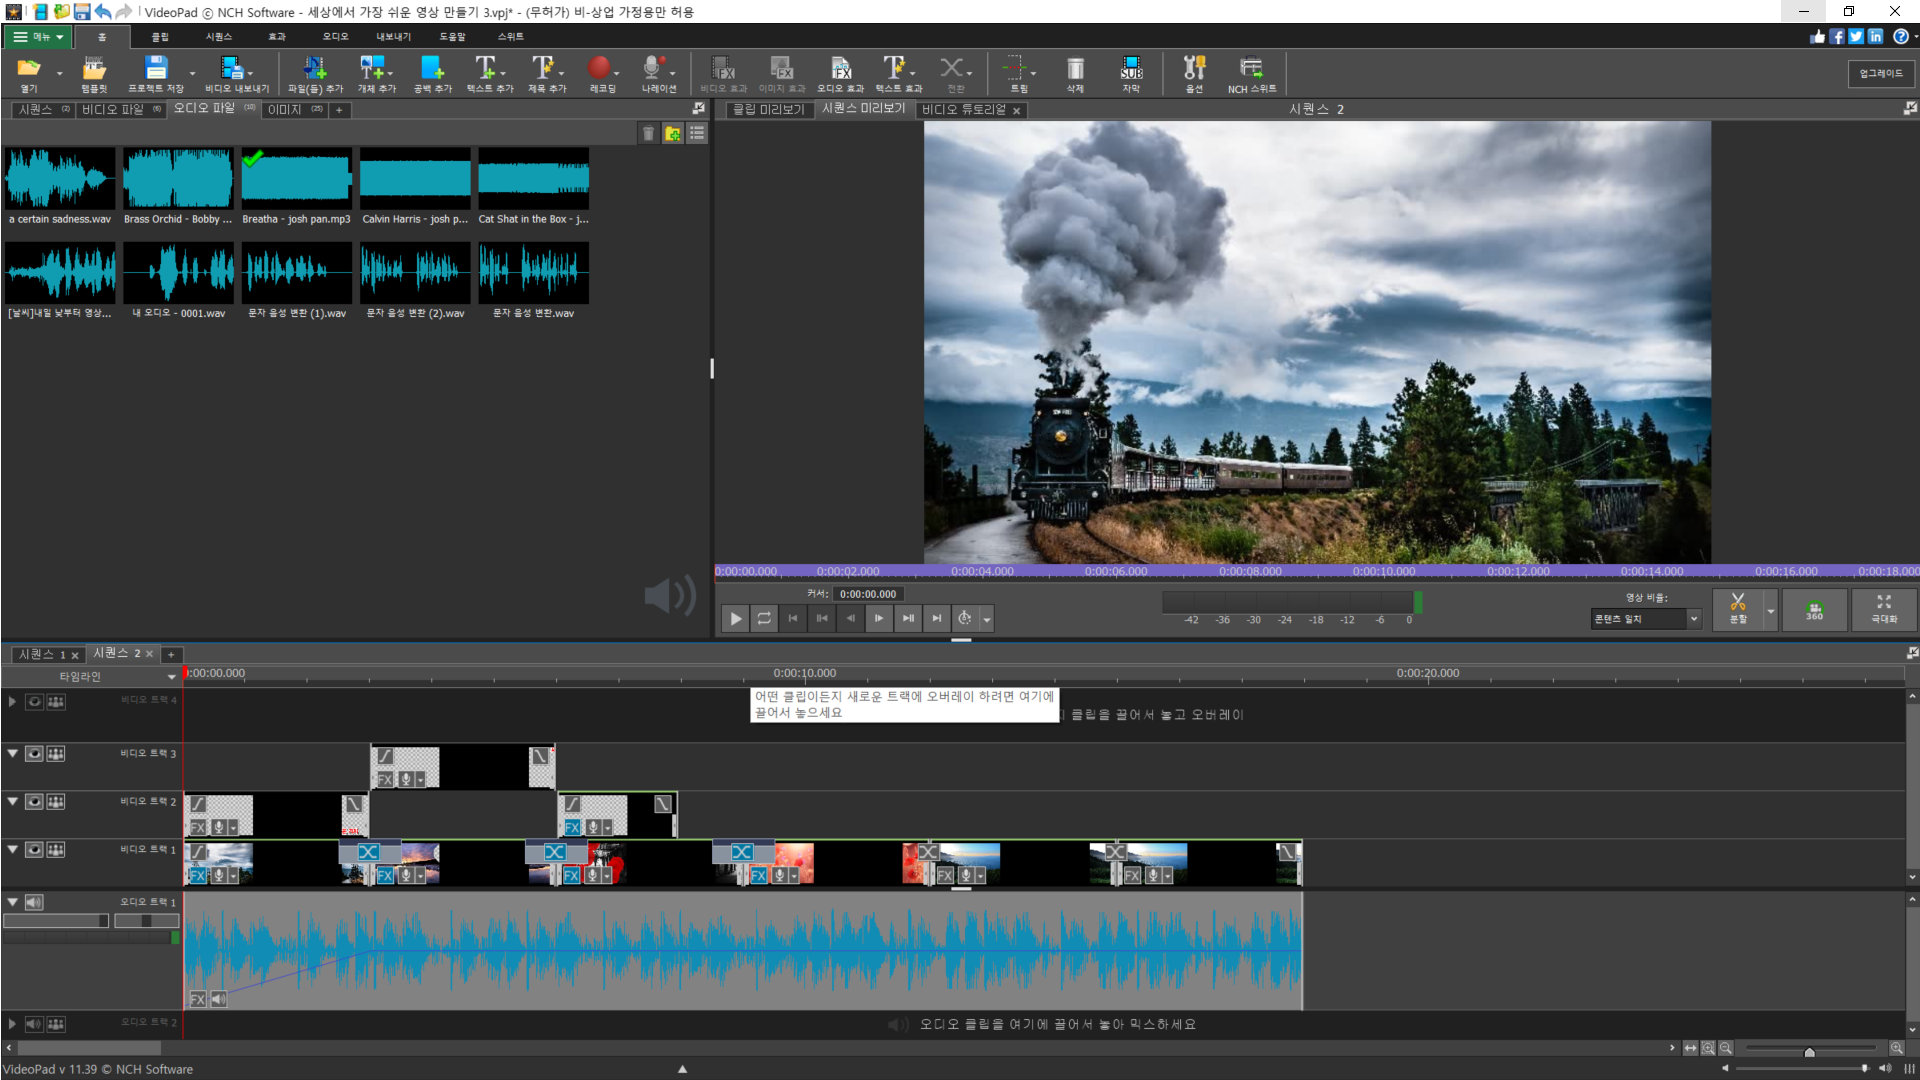Click the 나레이션 narration microphone icon
1920x1080 pixels.
pyautogui.click(x=653, y=68)
